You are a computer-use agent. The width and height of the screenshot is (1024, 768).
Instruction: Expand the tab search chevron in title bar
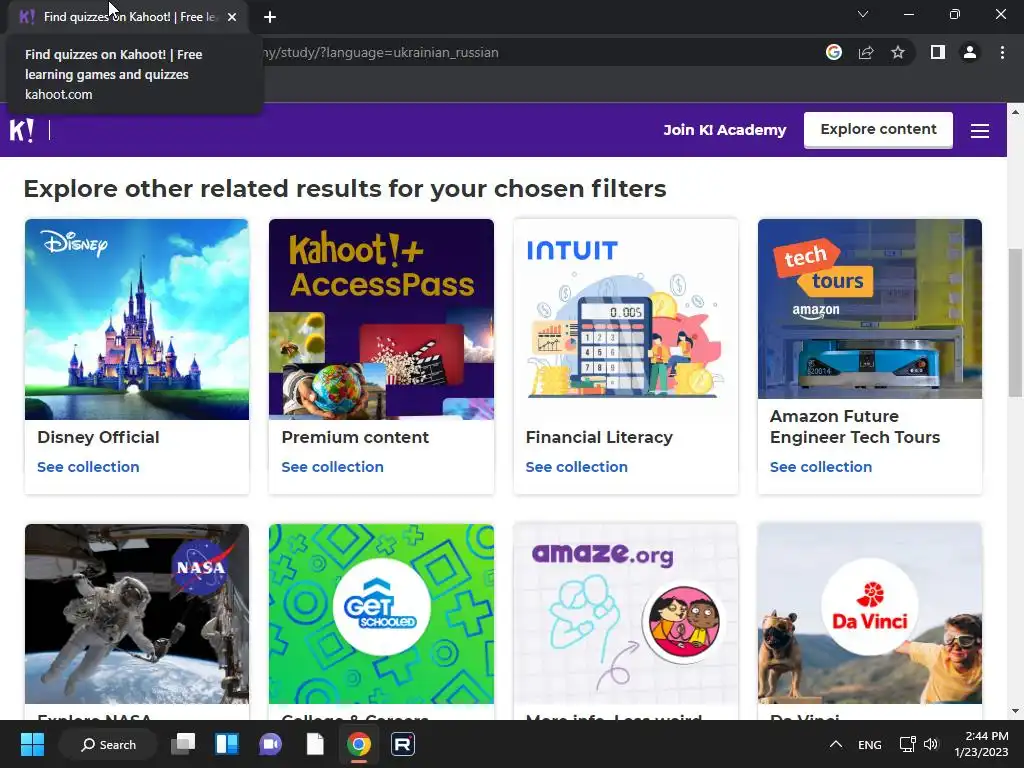point(863,14)
